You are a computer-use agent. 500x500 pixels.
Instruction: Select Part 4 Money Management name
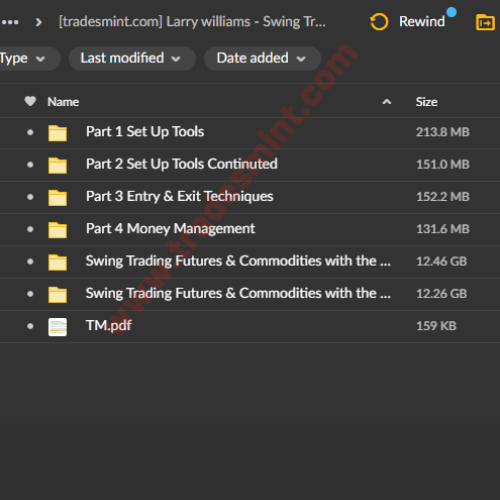[171, 229]
